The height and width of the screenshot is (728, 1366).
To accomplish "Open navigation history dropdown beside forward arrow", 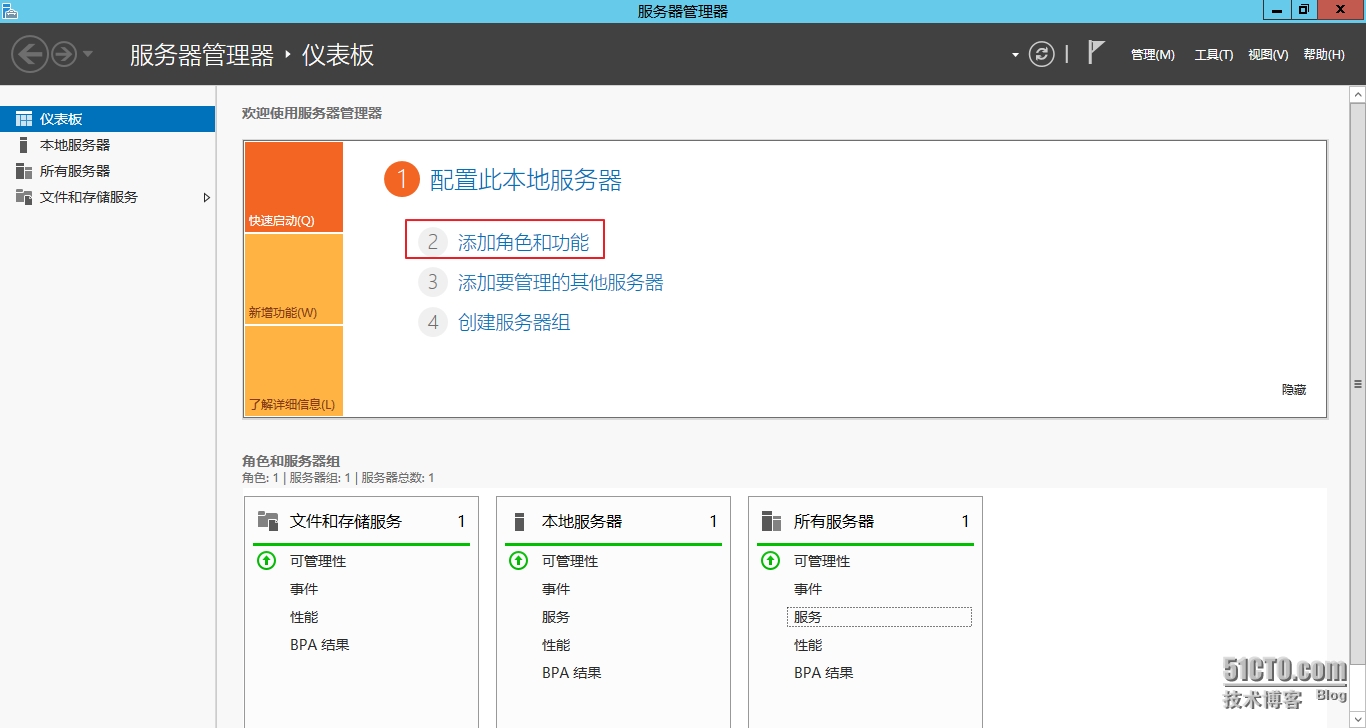I will point(88,54).
